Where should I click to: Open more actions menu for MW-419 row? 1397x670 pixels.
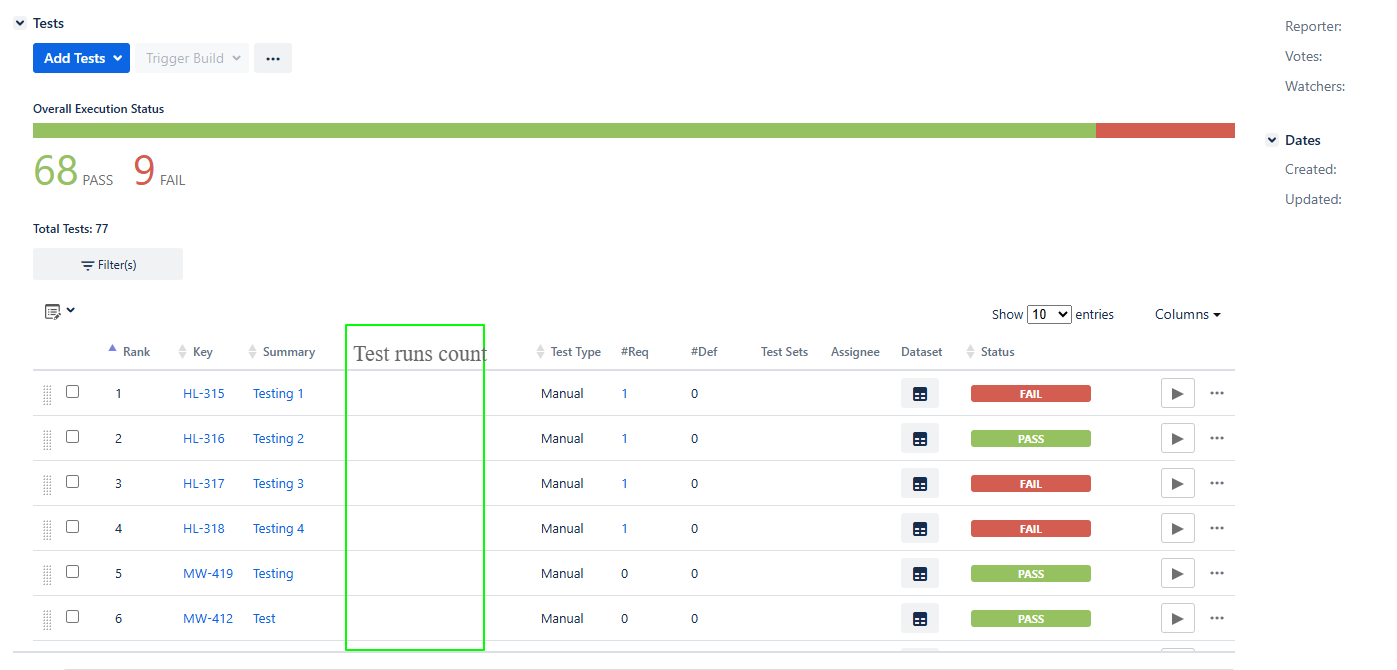click(1217, 573)
